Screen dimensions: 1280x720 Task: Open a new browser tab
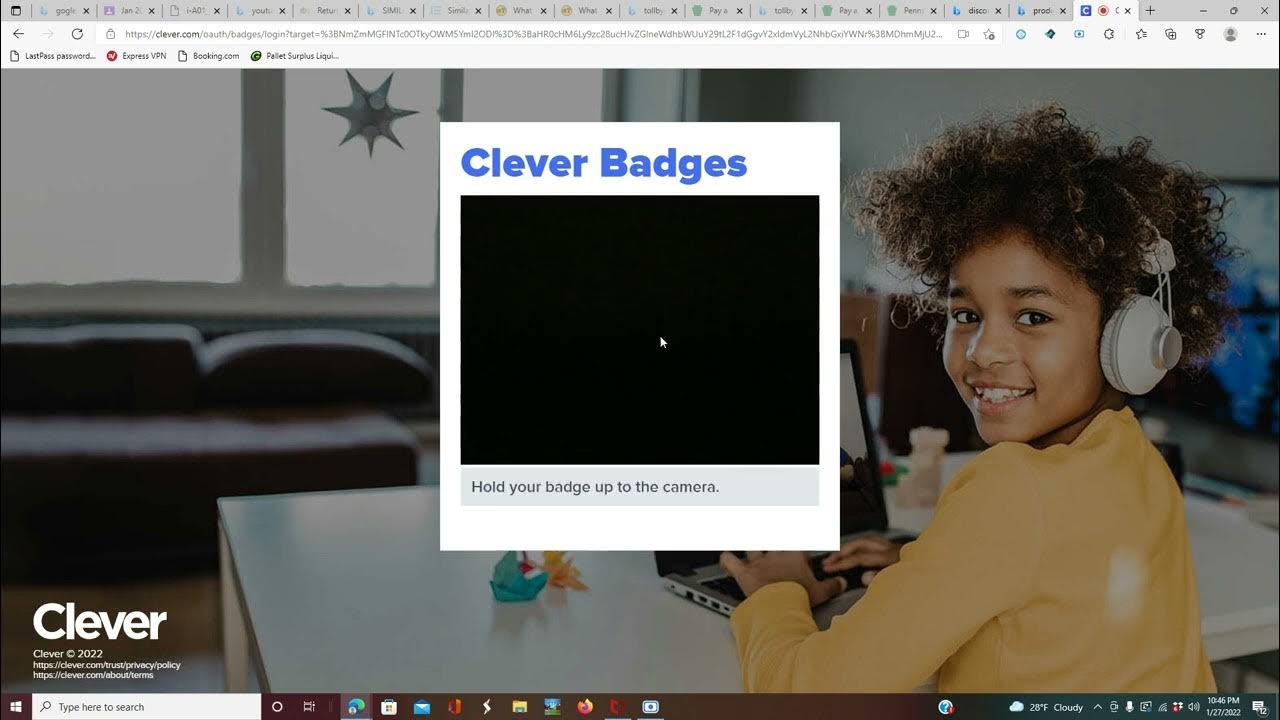click(1150, 10)
